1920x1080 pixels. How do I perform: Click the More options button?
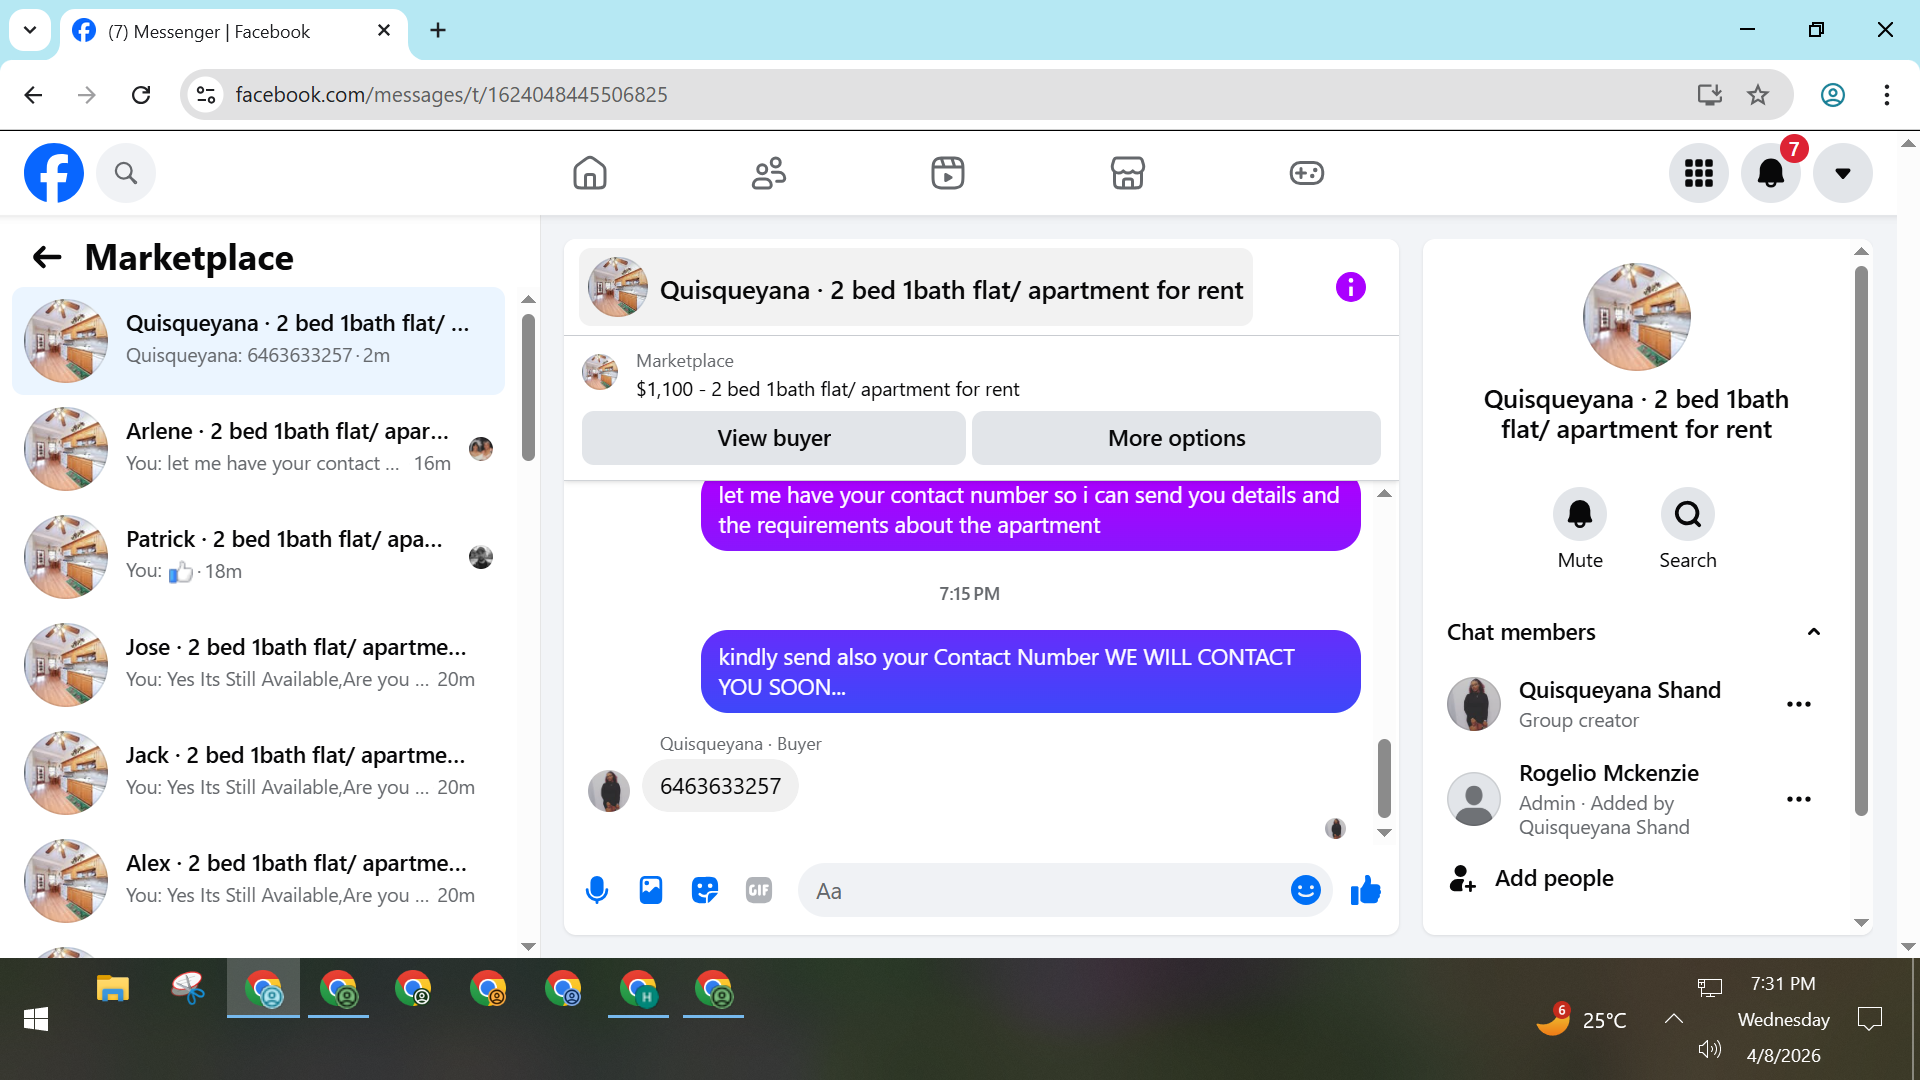(x=1176, y=438)
